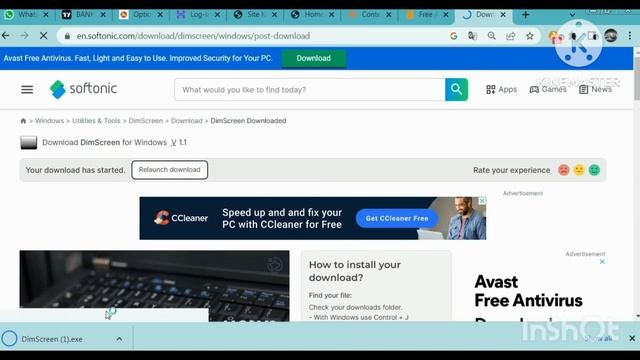Click the DimScreen app icon thumbnail
This screenshot has width=640, height=360.
(29, 142)
